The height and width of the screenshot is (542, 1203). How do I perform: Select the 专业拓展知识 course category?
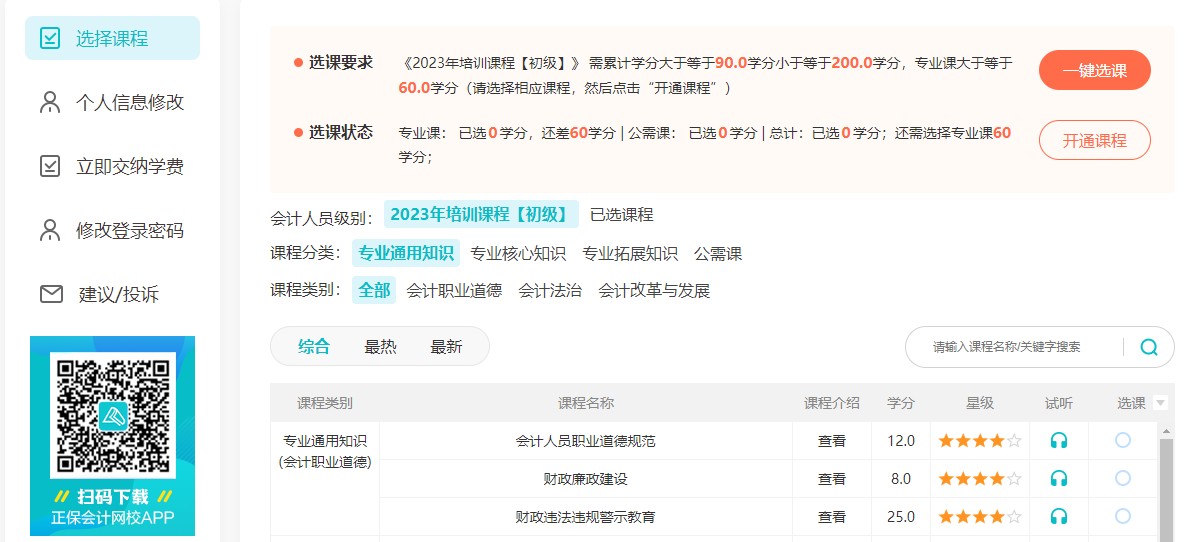[630, 253]
